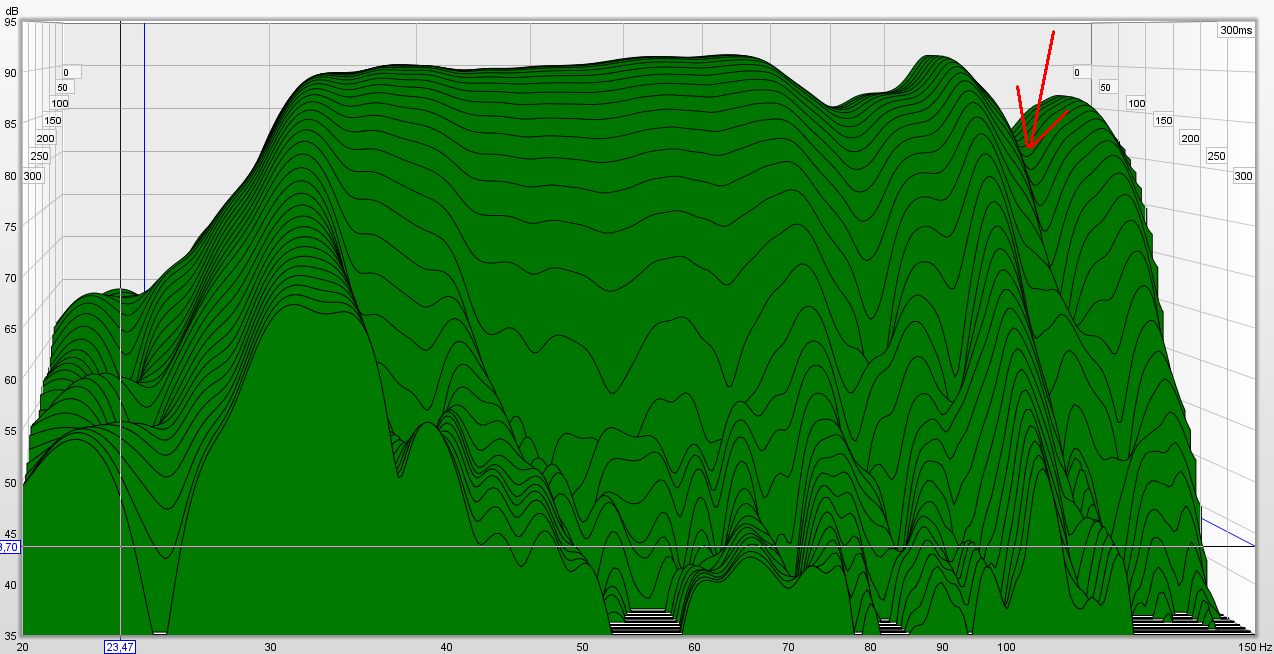
Task: Click the 70 Hz frequency axis label
Action: pyautogui.click(x=788, y=647)
